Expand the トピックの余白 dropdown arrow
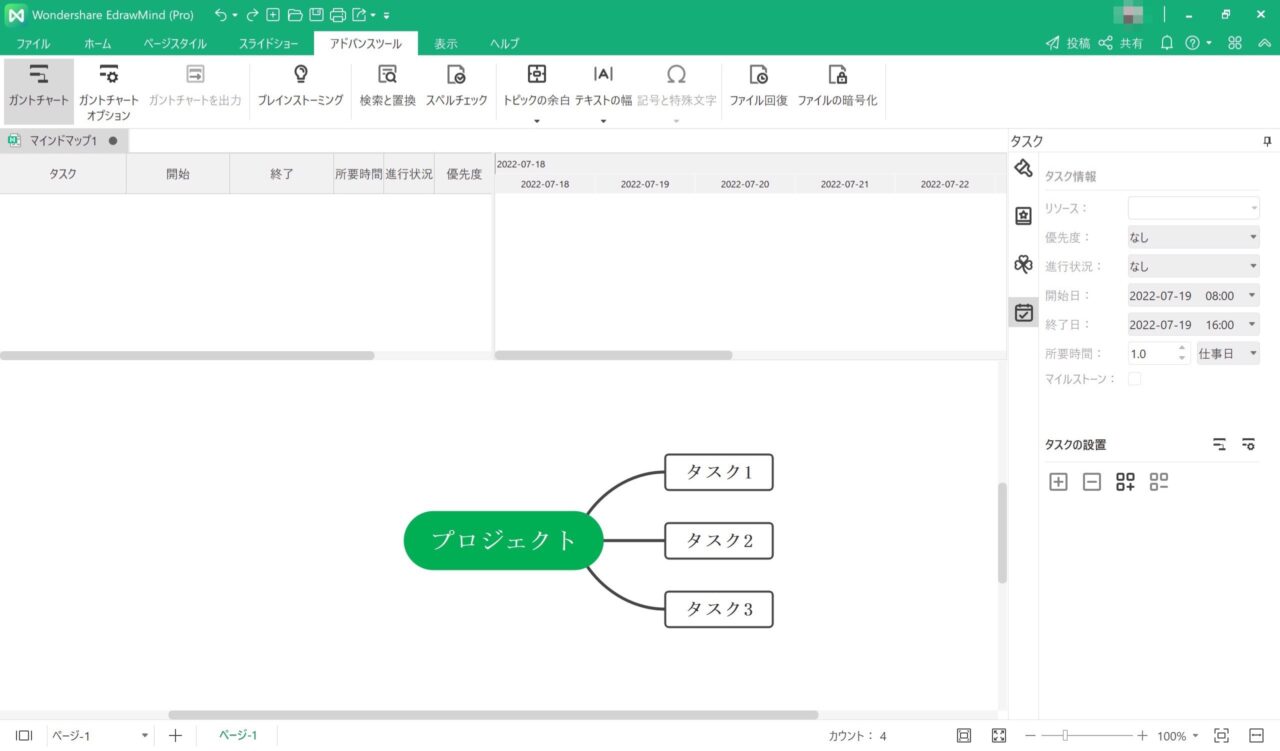The height and width of the screenshot is (751, 1280). tap(536, 122)
